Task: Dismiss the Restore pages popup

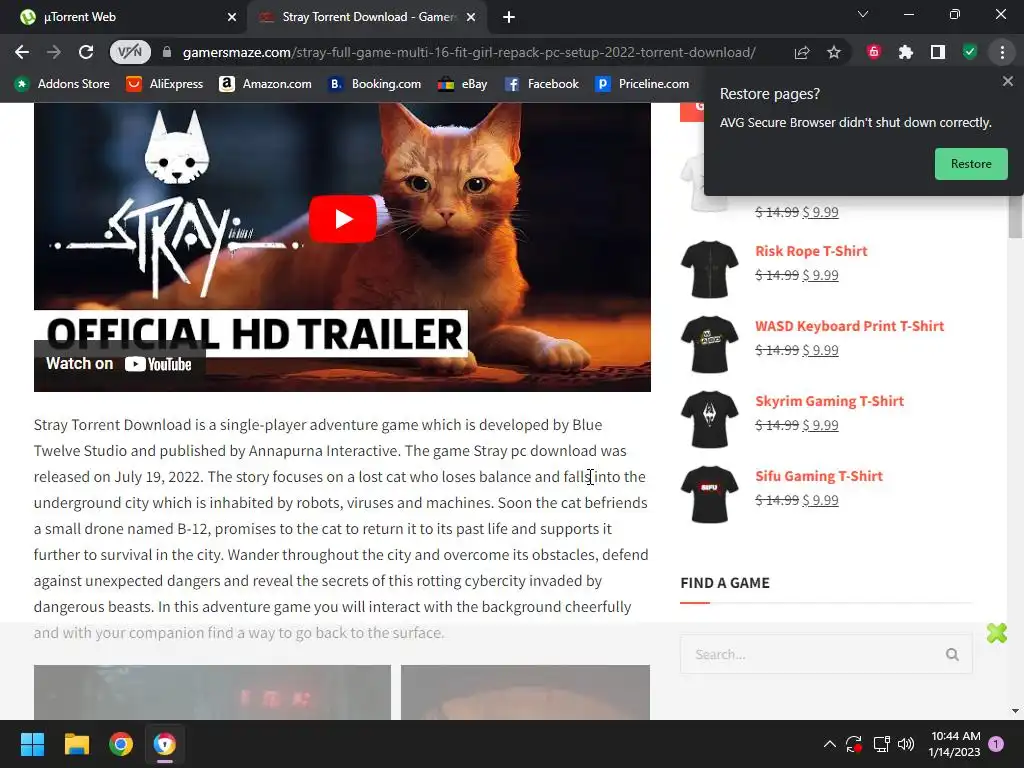Action: pos(1007,82)
